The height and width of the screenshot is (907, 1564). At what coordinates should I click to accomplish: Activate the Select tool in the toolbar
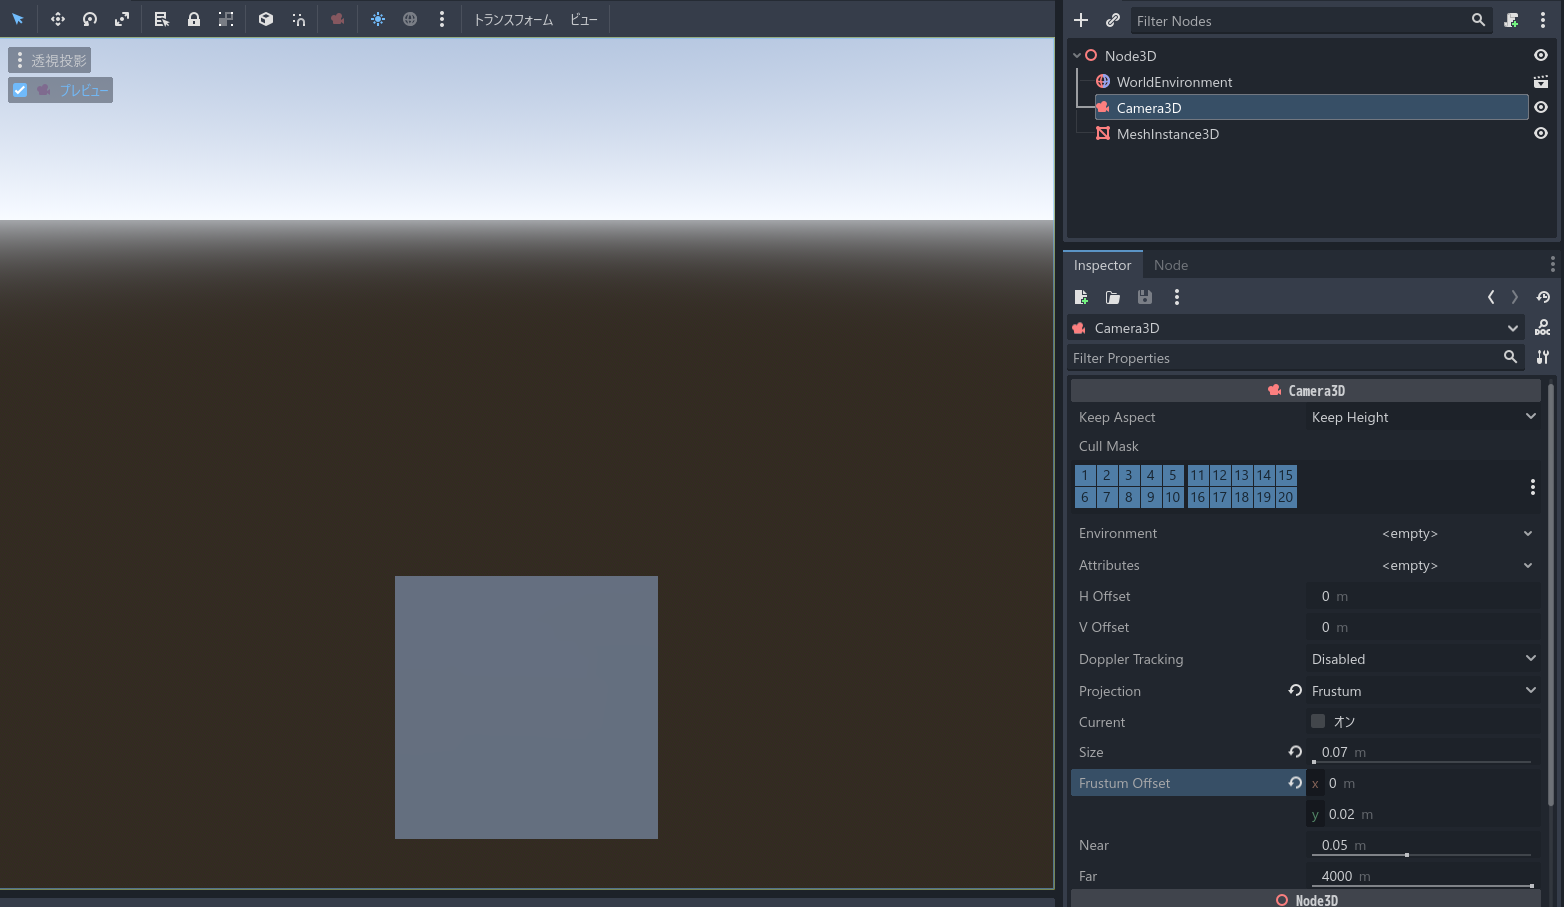click(17, 19)
